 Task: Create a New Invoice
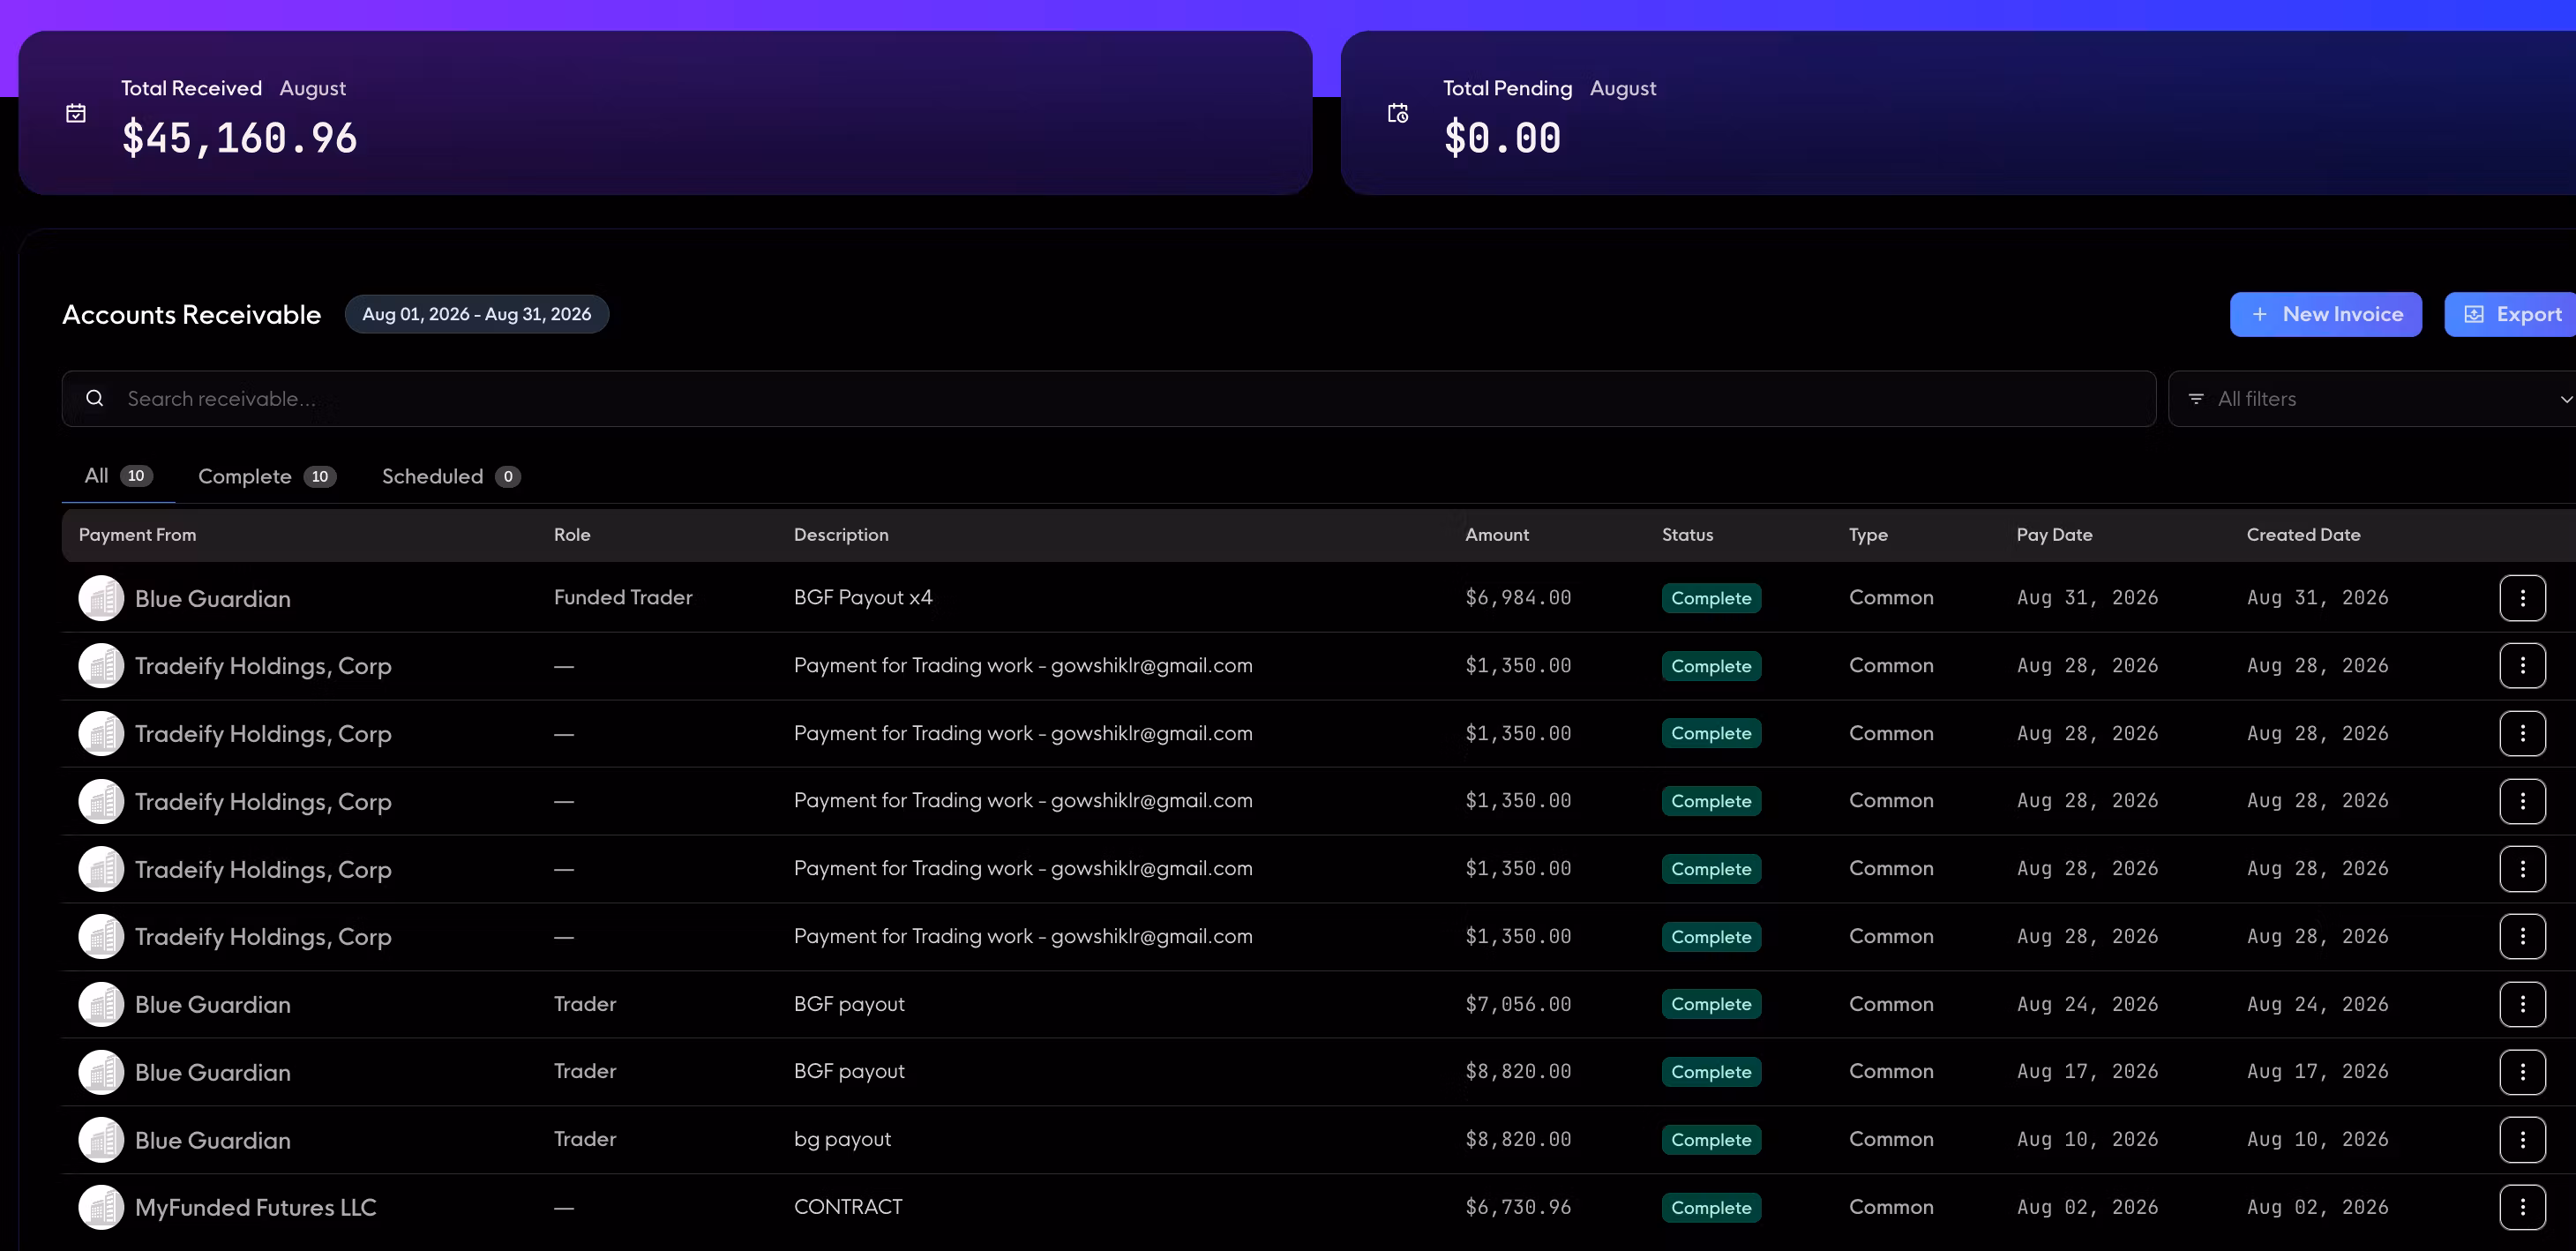2325,314
